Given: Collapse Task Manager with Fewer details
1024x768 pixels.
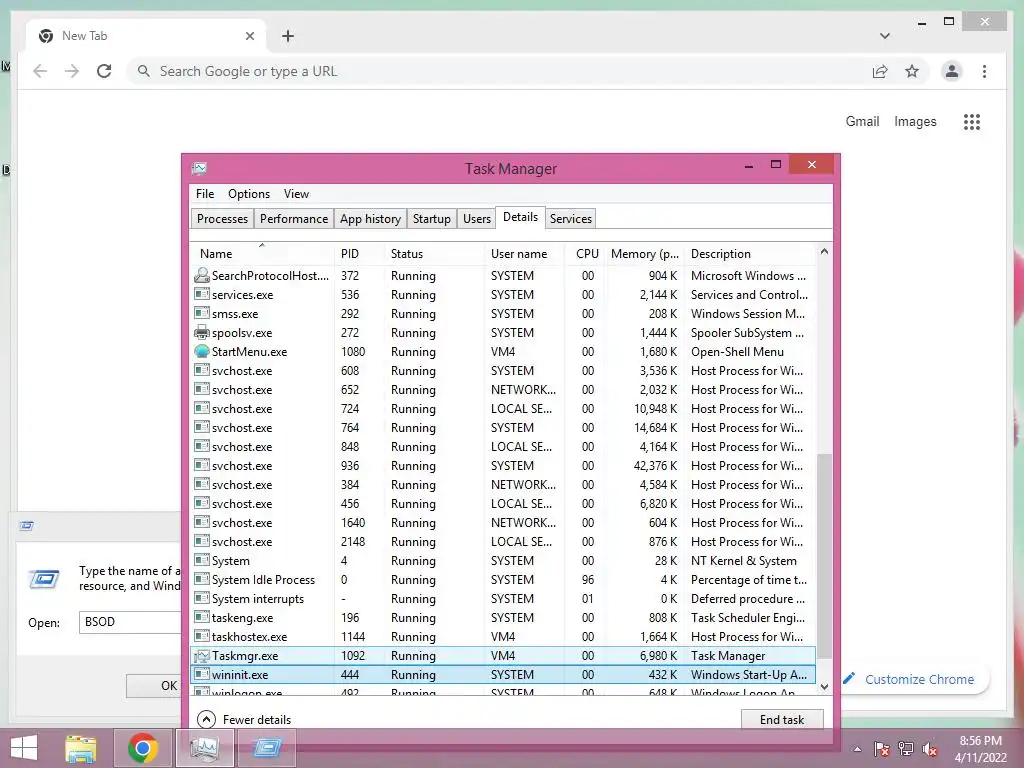Looking at the screenshot, I should pos(244,720).
